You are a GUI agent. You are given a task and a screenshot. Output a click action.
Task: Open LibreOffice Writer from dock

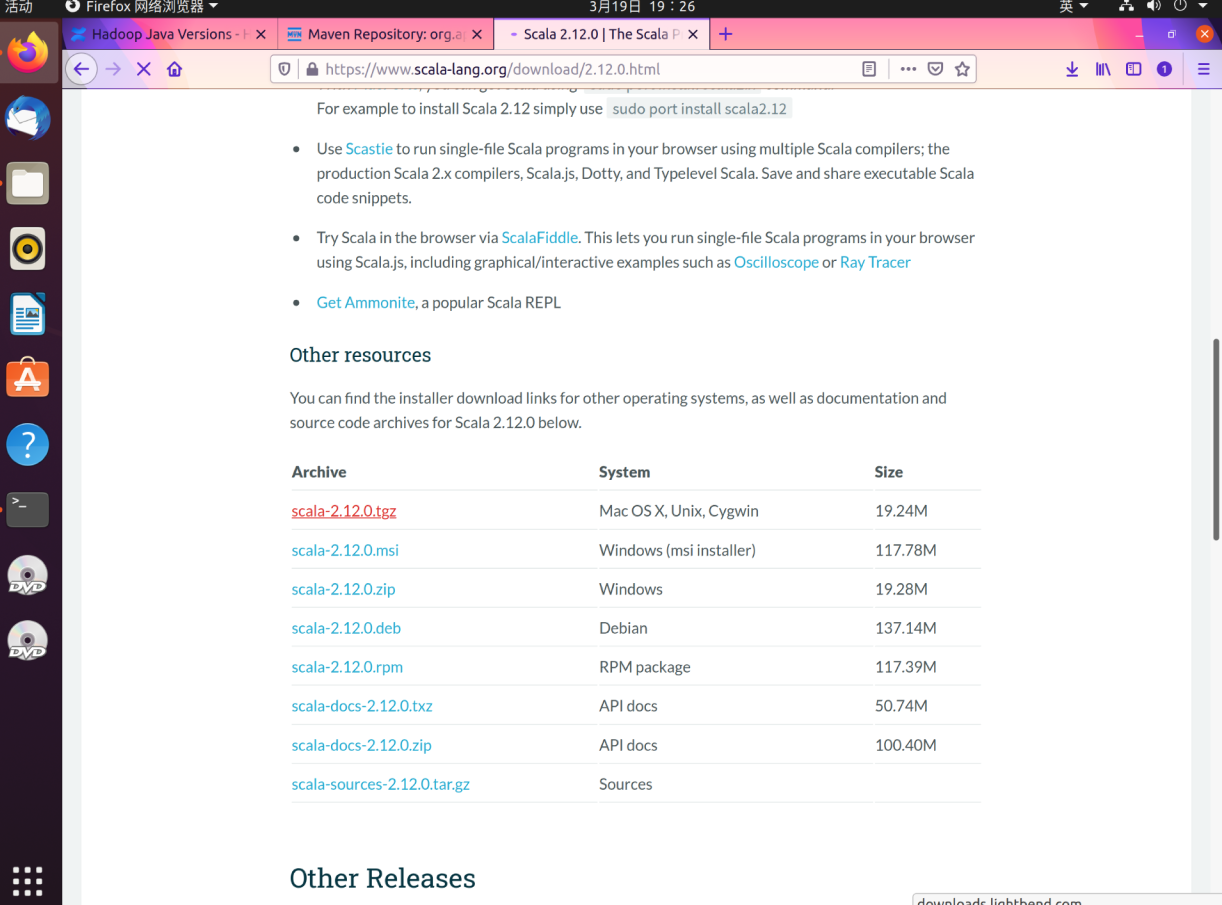click(28, 314)
